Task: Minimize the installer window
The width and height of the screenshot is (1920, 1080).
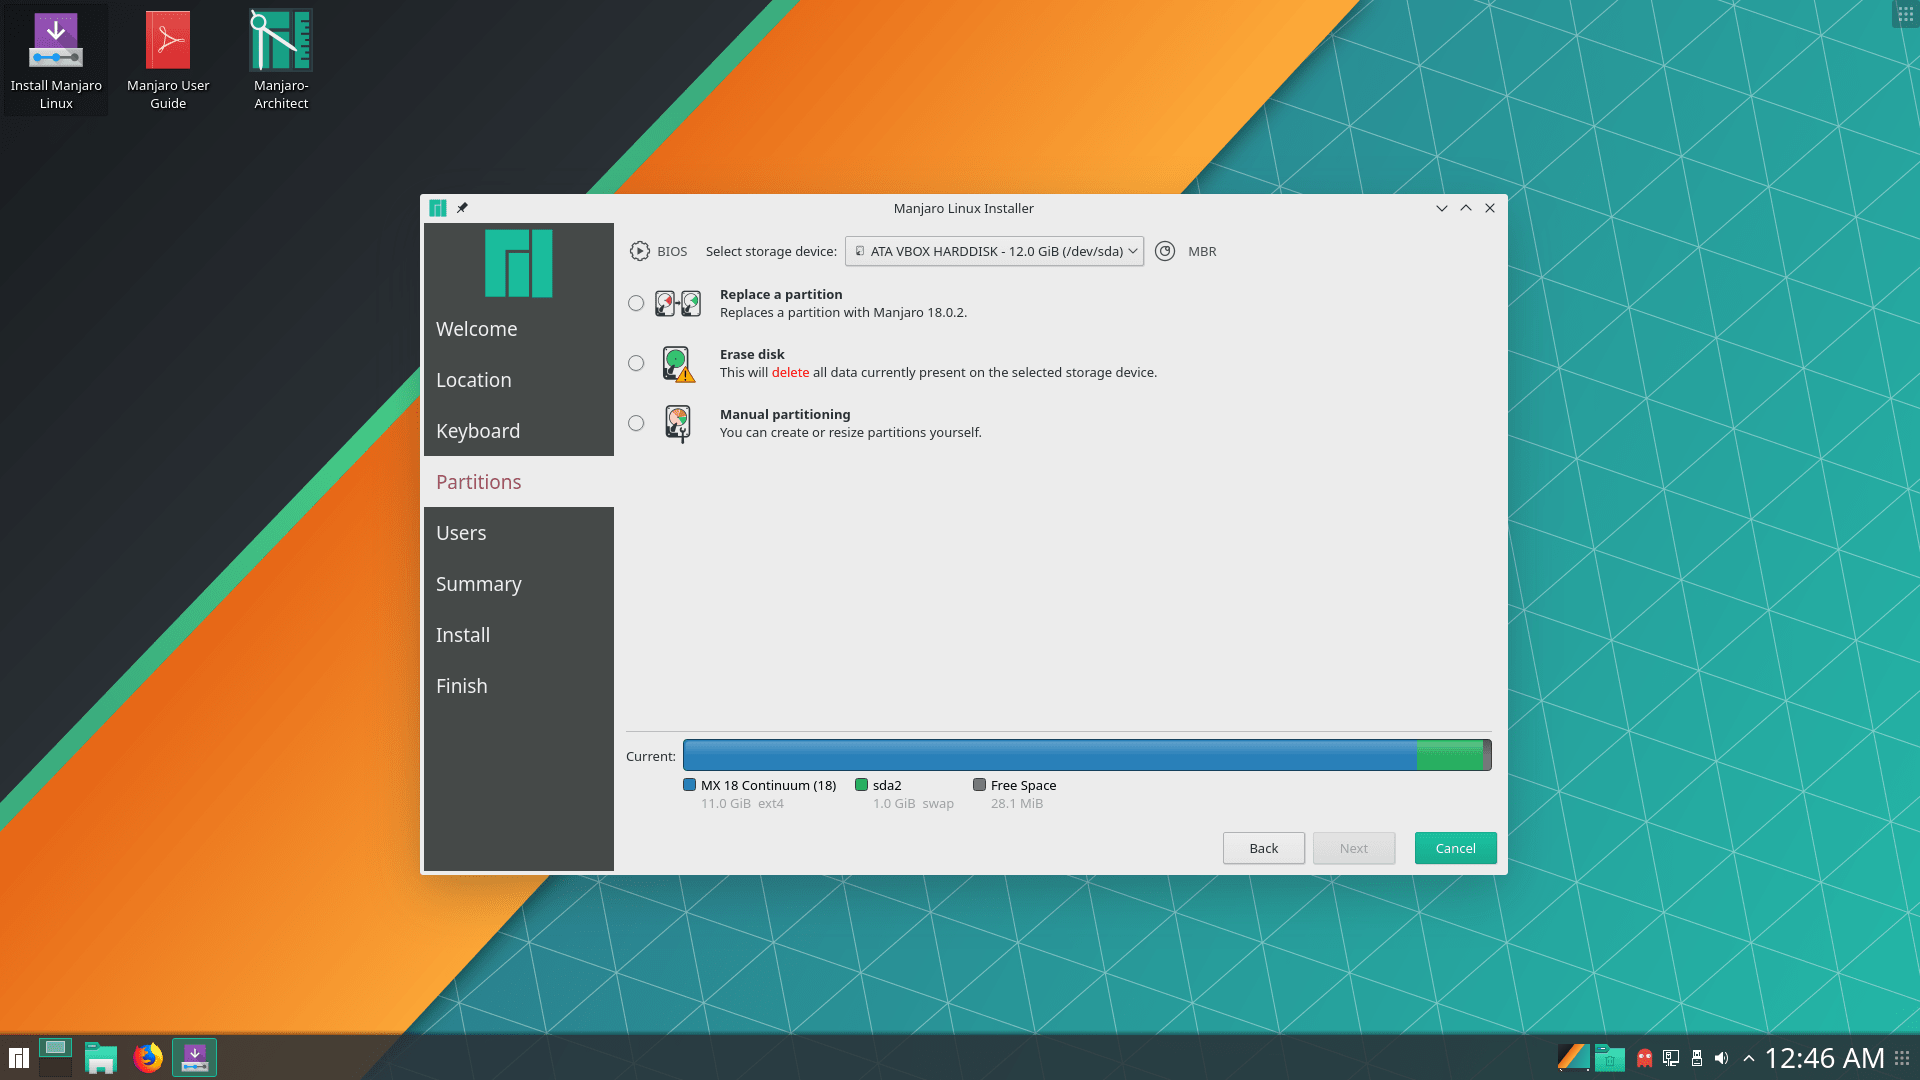Action: 1441,208
